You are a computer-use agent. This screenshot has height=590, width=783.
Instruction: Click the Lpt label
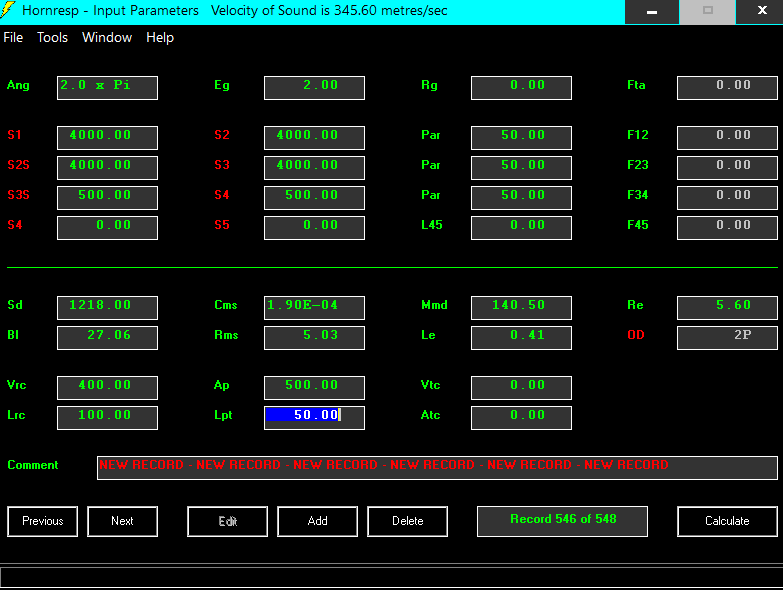tap(223, 415)
